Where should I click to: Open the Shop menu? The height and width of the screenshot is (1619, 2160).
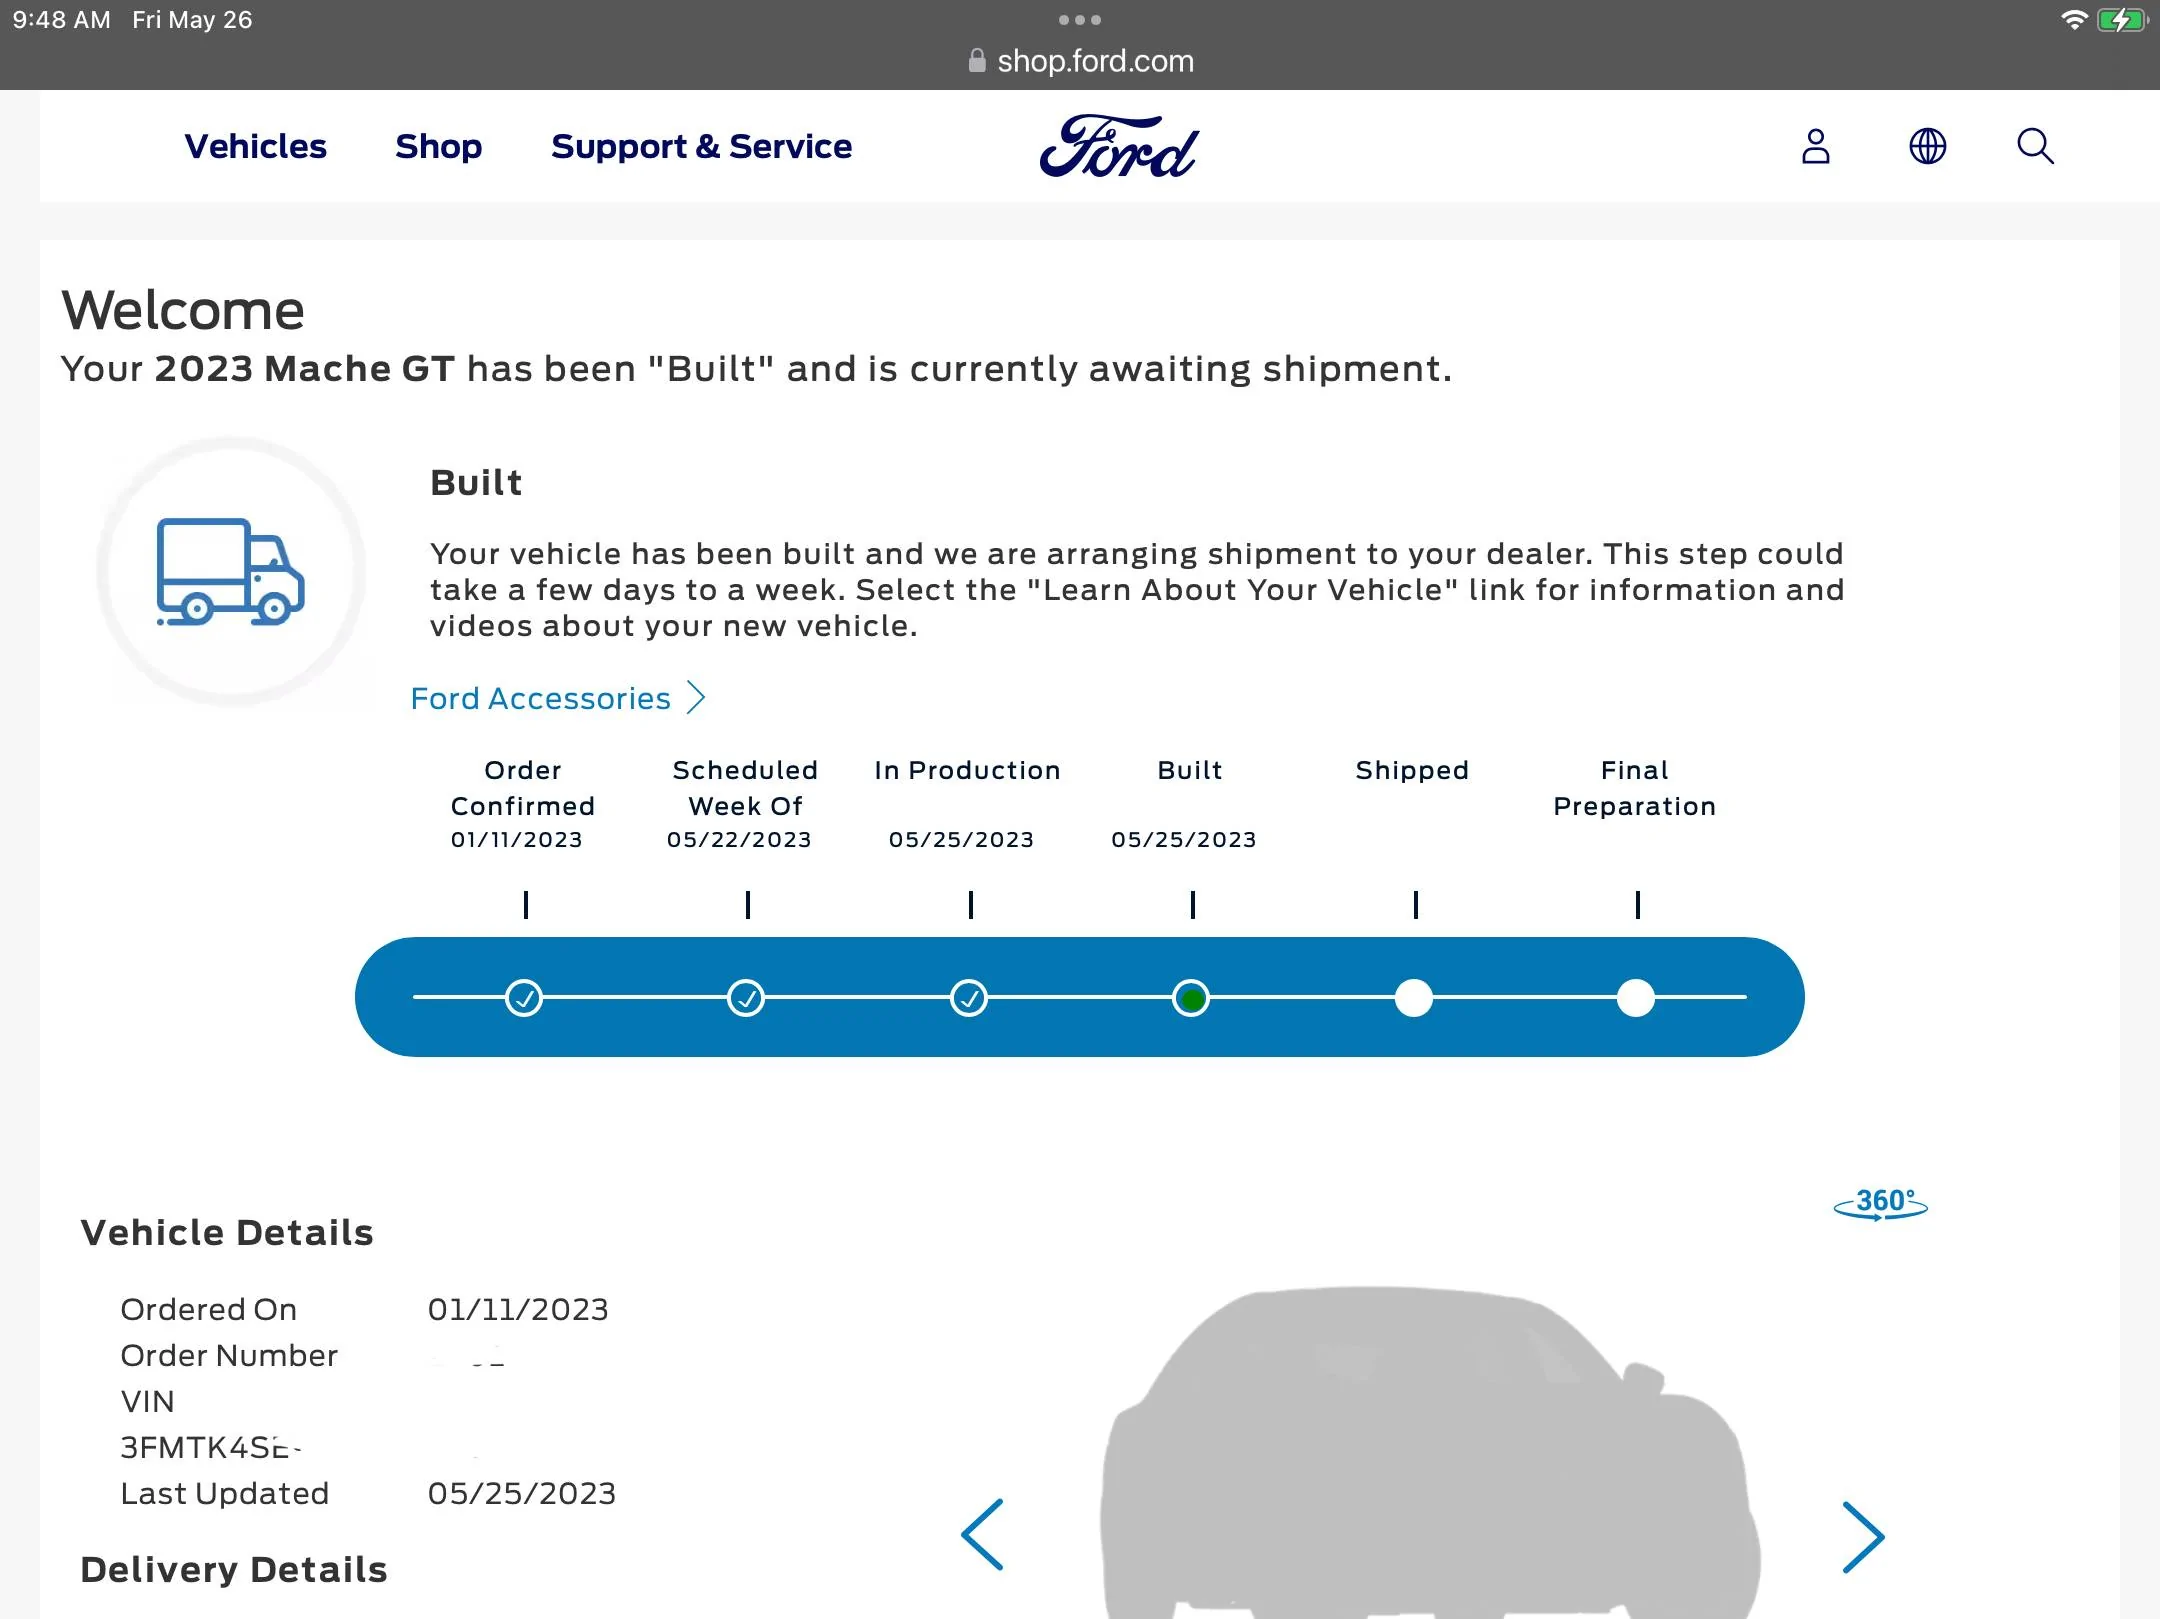coord(439,146)
